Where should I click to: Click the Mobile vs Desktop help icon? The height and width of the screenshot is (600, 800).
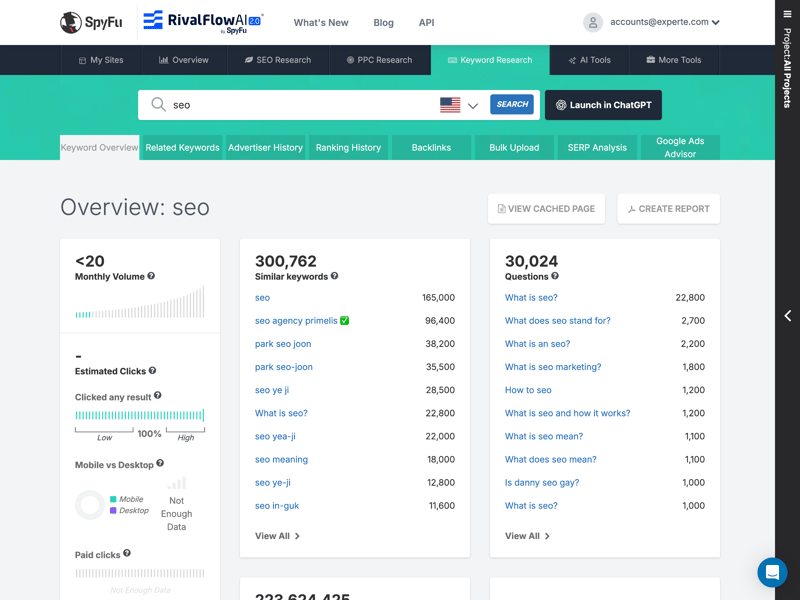(160, 464)
